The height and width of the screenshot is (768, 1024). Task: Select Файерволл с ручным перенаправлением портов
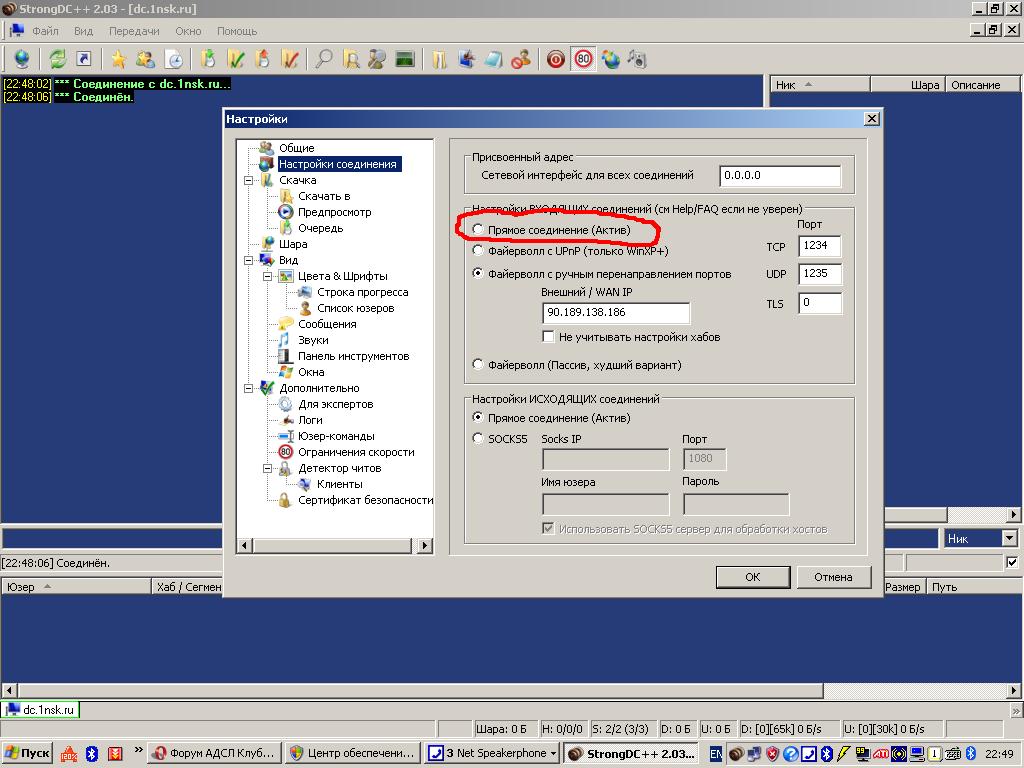click(x=478, y=274)
